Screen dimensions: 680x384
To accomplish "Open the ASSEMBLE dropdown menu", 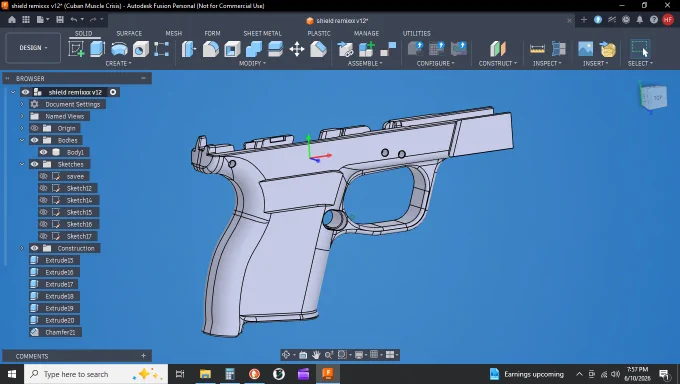I will click(365, 63).
